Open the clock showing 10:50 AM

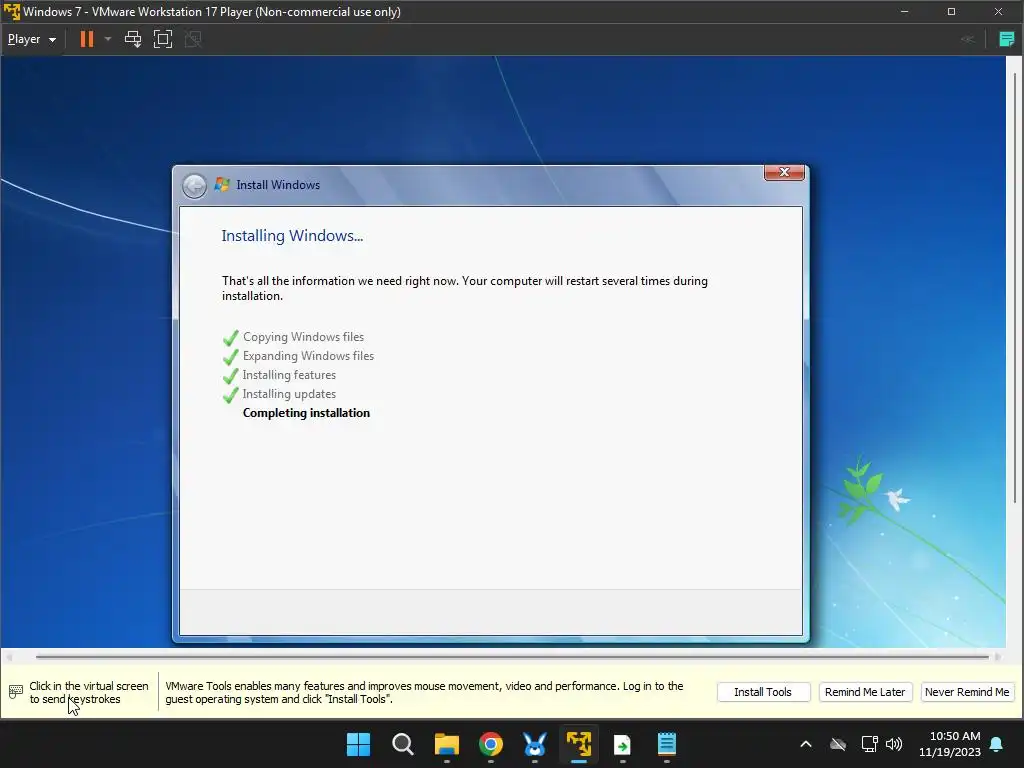pos(950,744)
